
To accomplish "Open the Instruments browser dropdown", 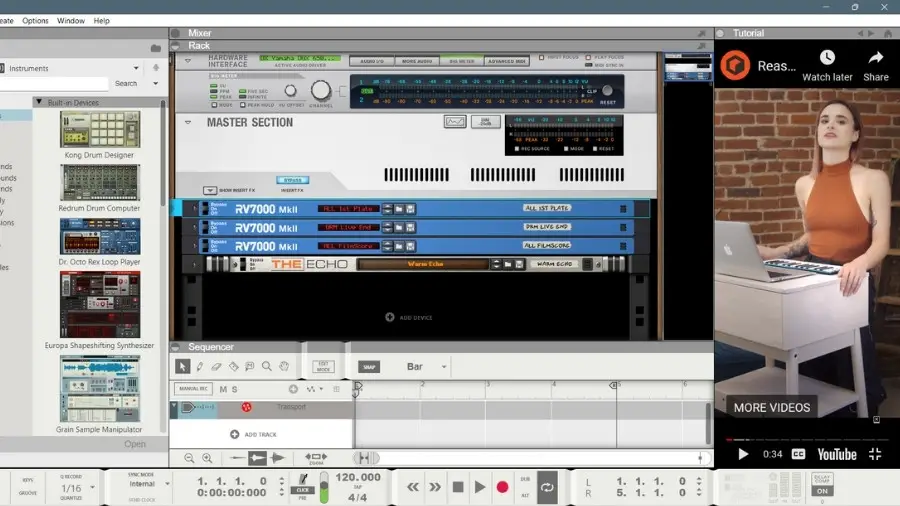I will 136,68.
